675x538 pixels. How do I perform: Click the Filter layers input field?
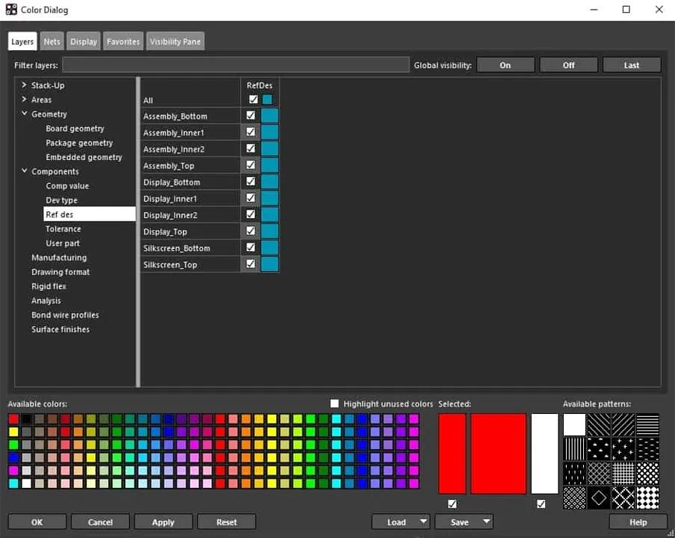point(235,65)
